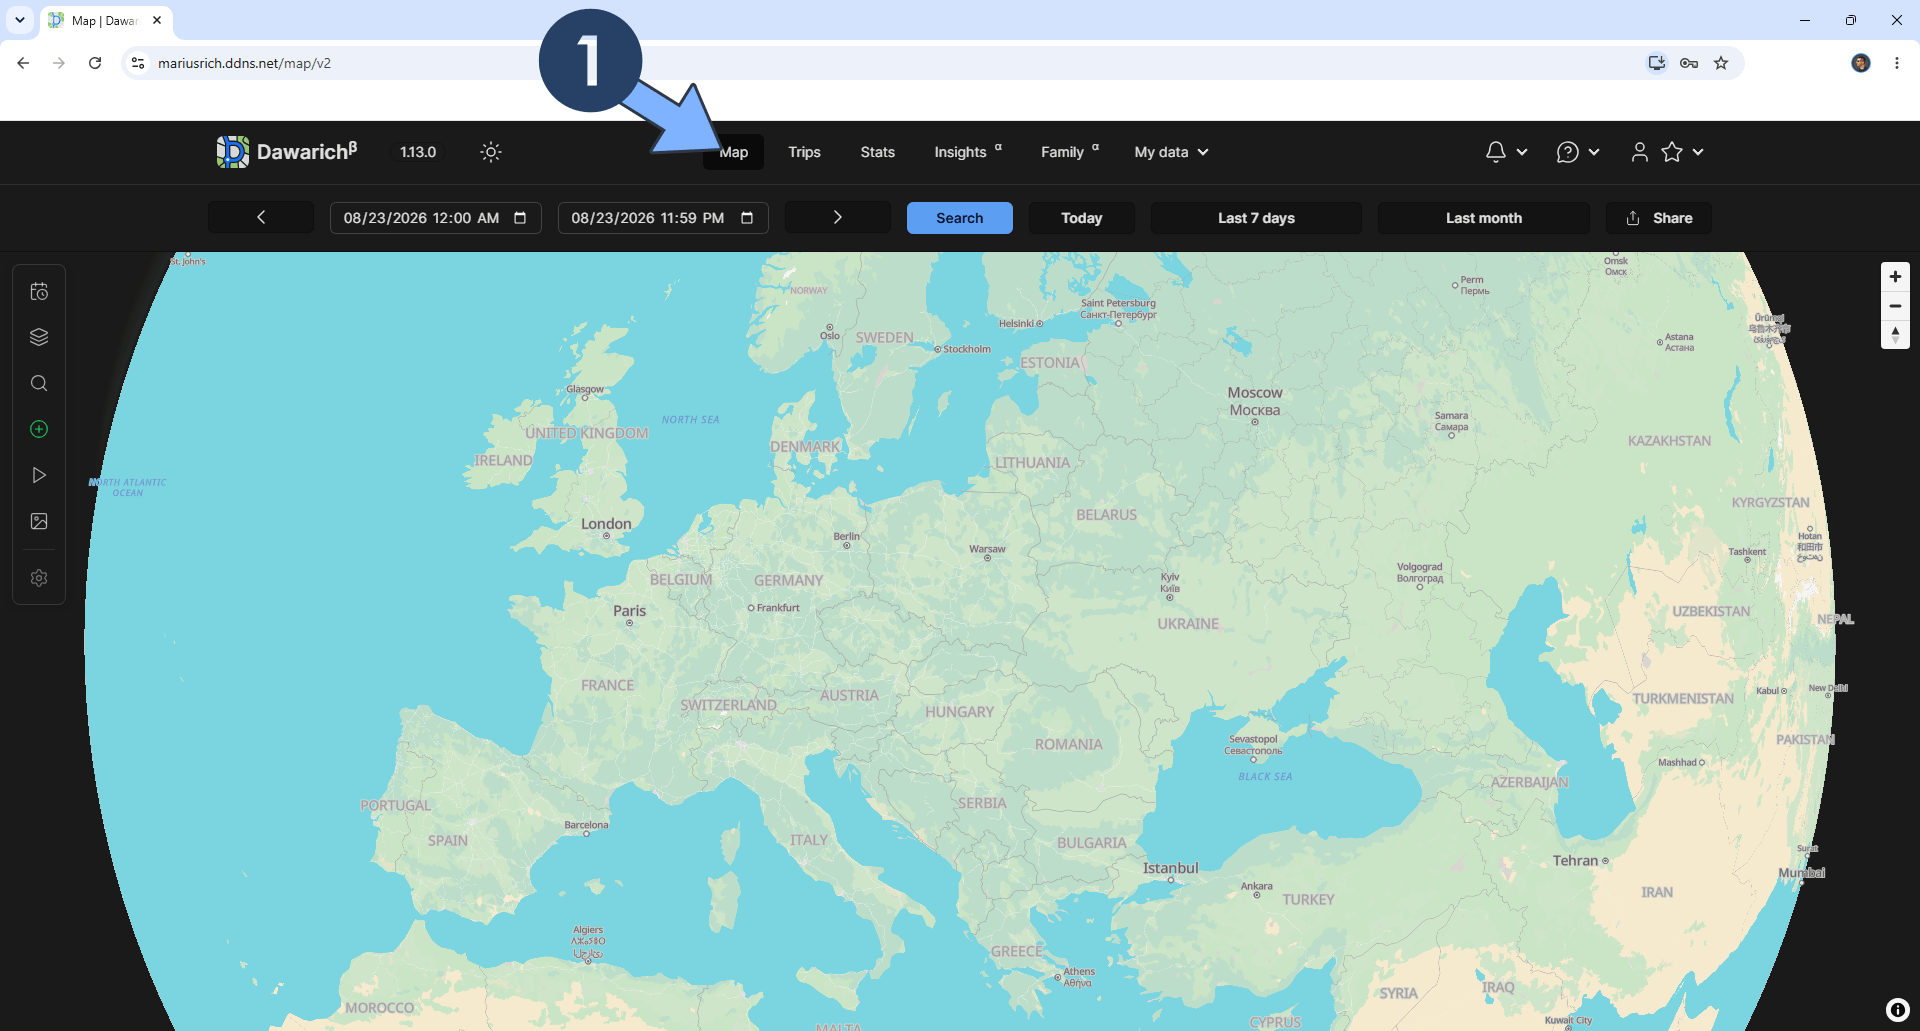Viewport: 1920px width, 1031px height.
Task: Expand the My data dropdown
Action: [1171, 152]
